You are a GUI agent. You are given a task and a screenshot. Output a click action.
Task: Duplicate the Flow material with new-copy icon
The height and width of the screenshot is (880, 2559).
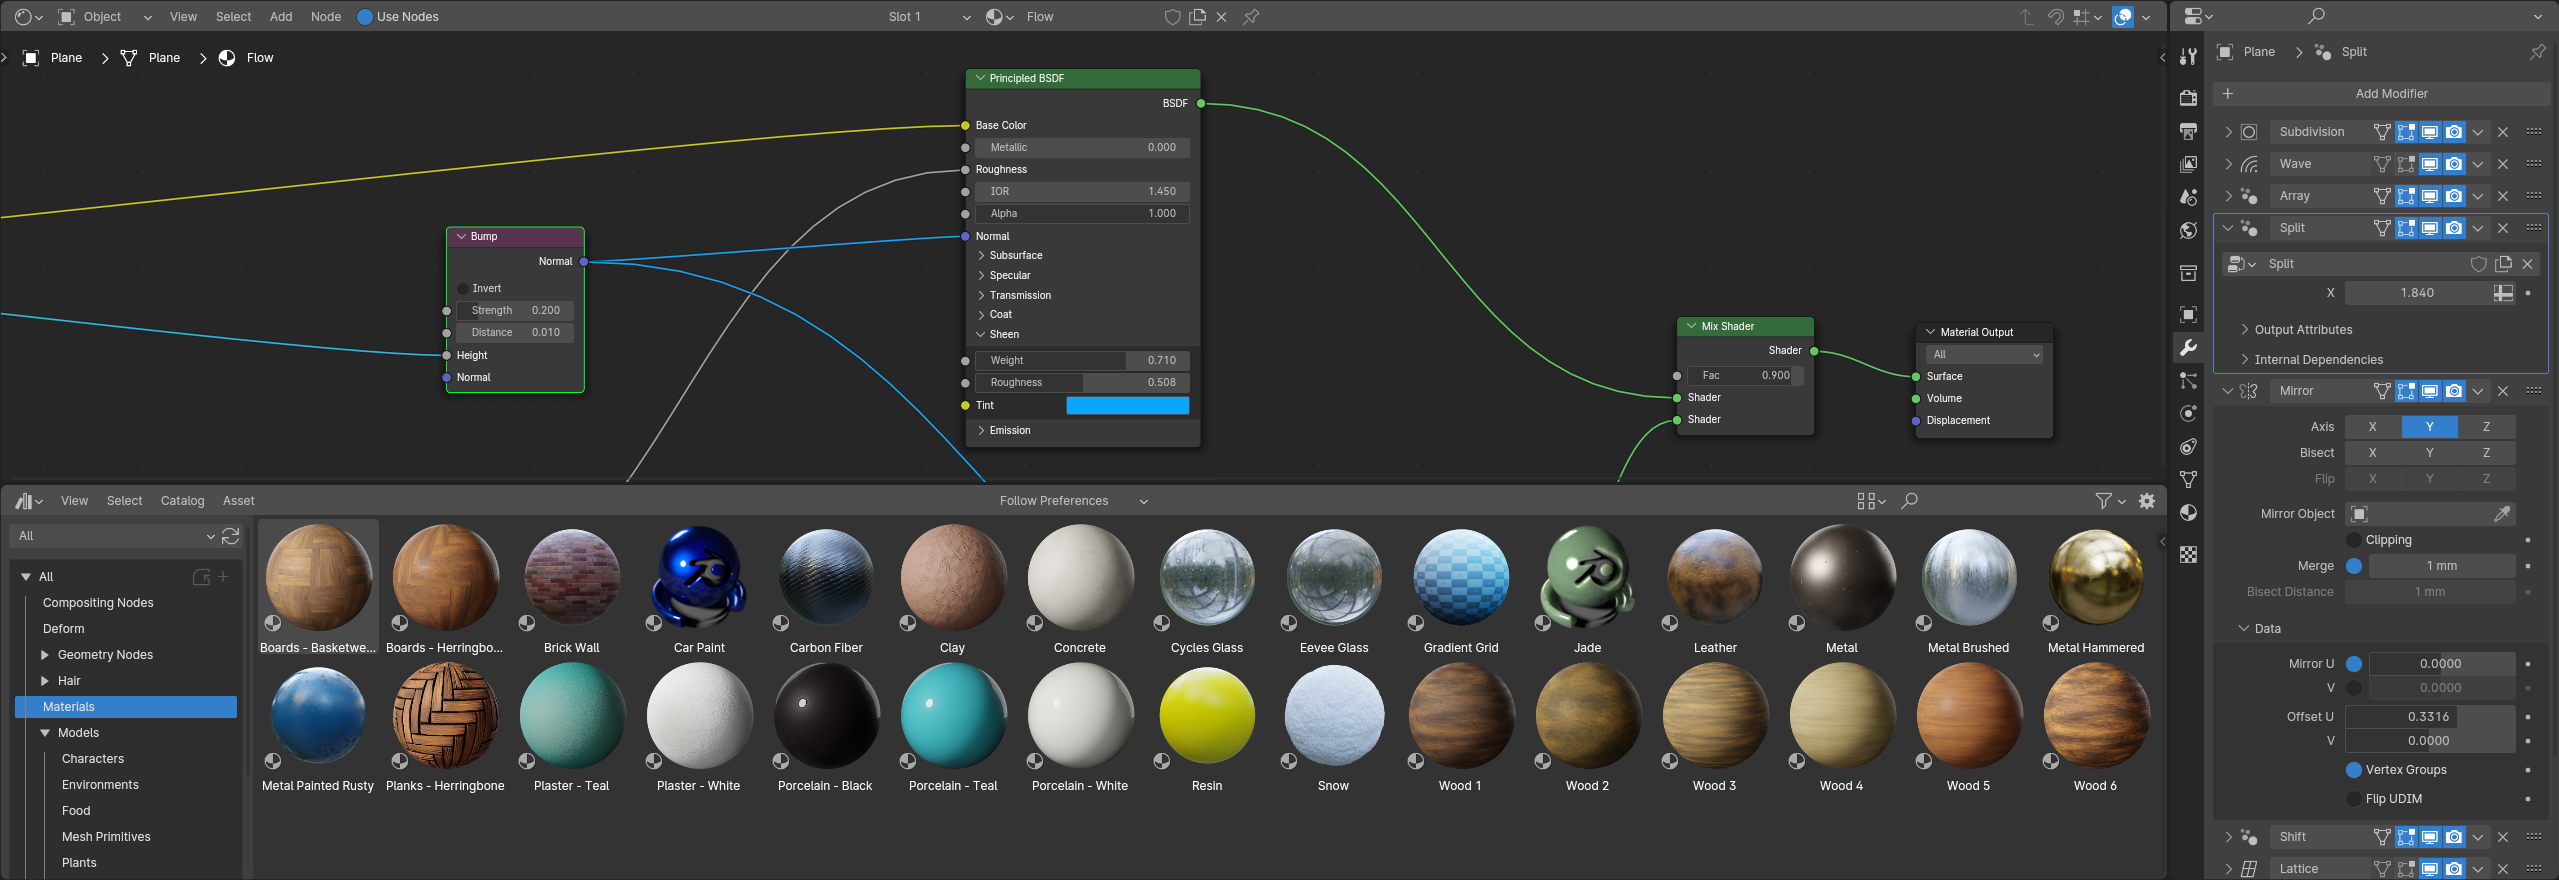tap(1197, 17)
